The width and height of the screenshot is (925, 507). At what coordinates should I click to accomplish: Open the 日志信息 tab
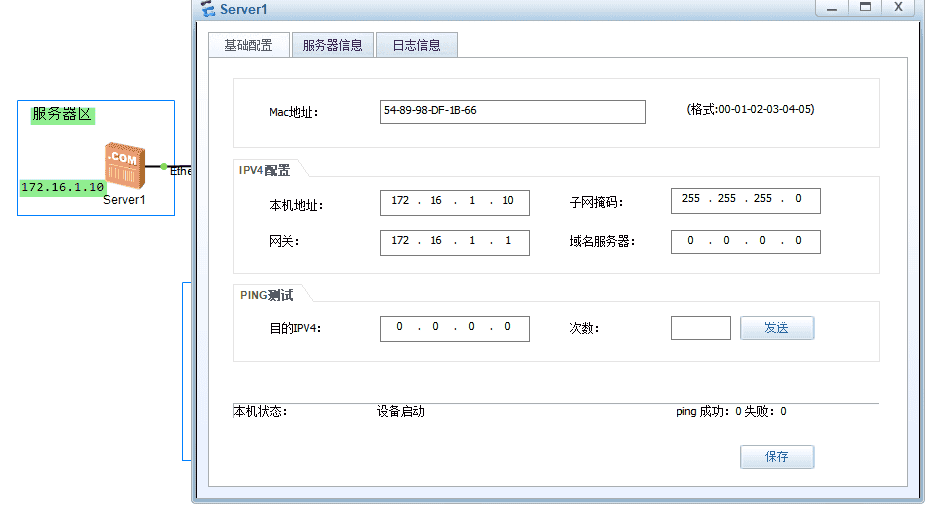(416, 45)
